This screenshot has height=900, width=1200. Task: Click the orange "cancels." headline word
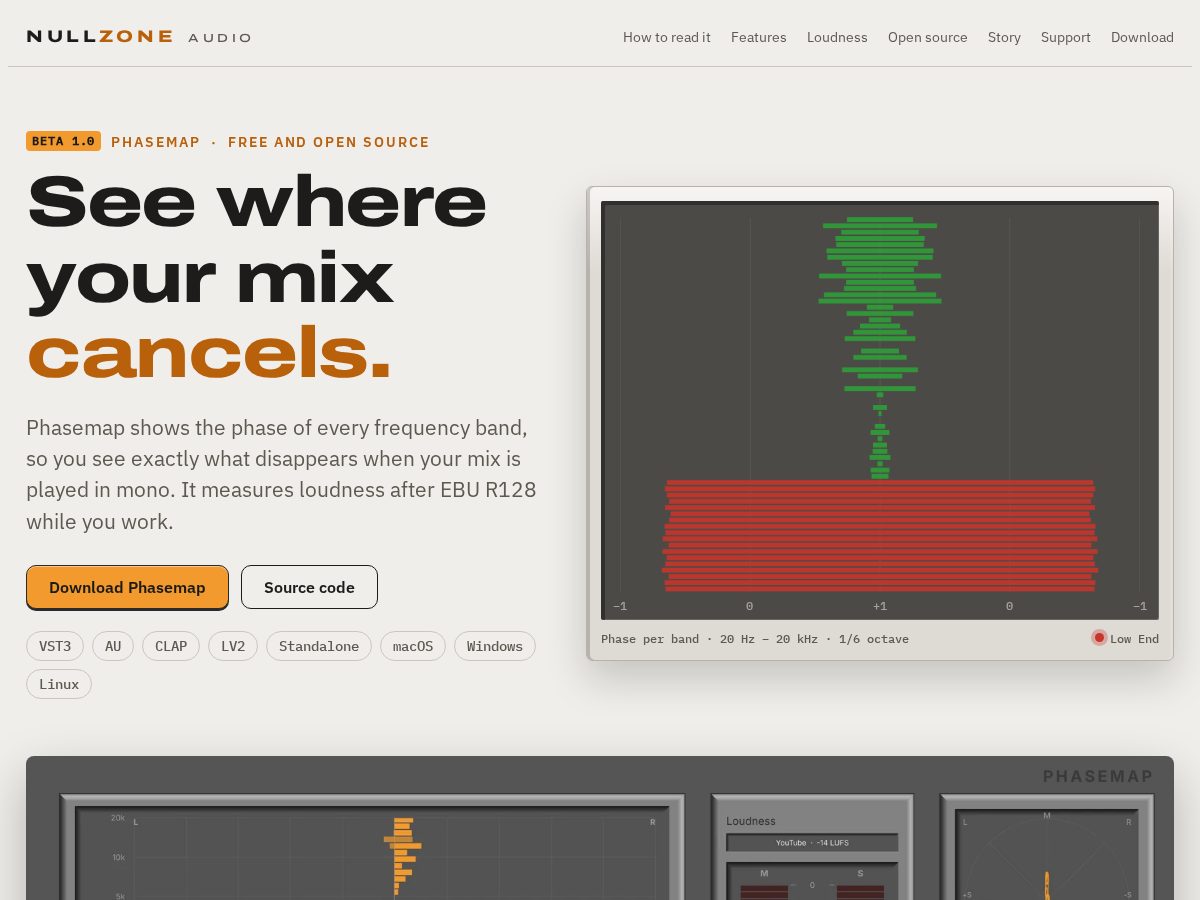[209, 353]
